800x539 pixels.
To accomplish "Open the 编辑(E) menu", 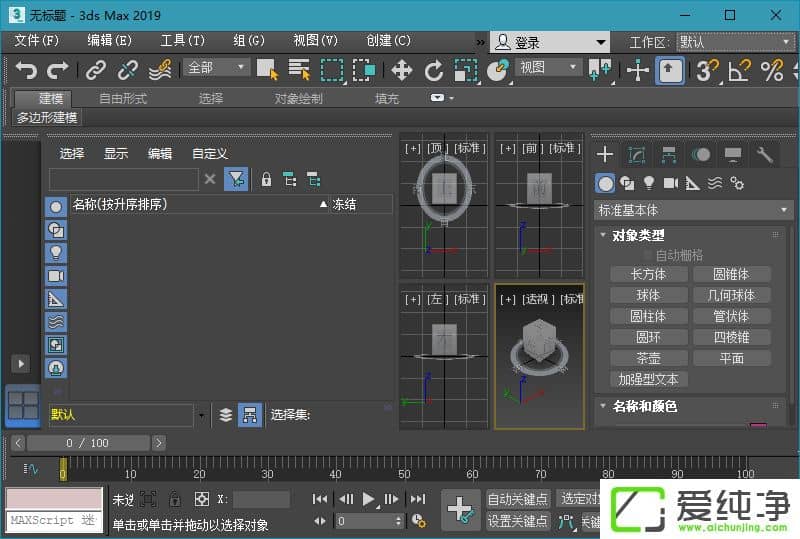I will pyautogui.click(x=109, y=41).
